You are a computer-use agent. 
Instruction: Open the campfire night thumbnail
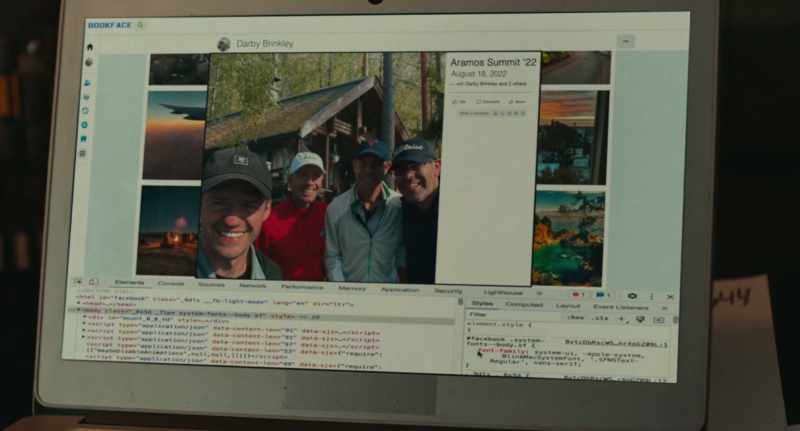168,231
